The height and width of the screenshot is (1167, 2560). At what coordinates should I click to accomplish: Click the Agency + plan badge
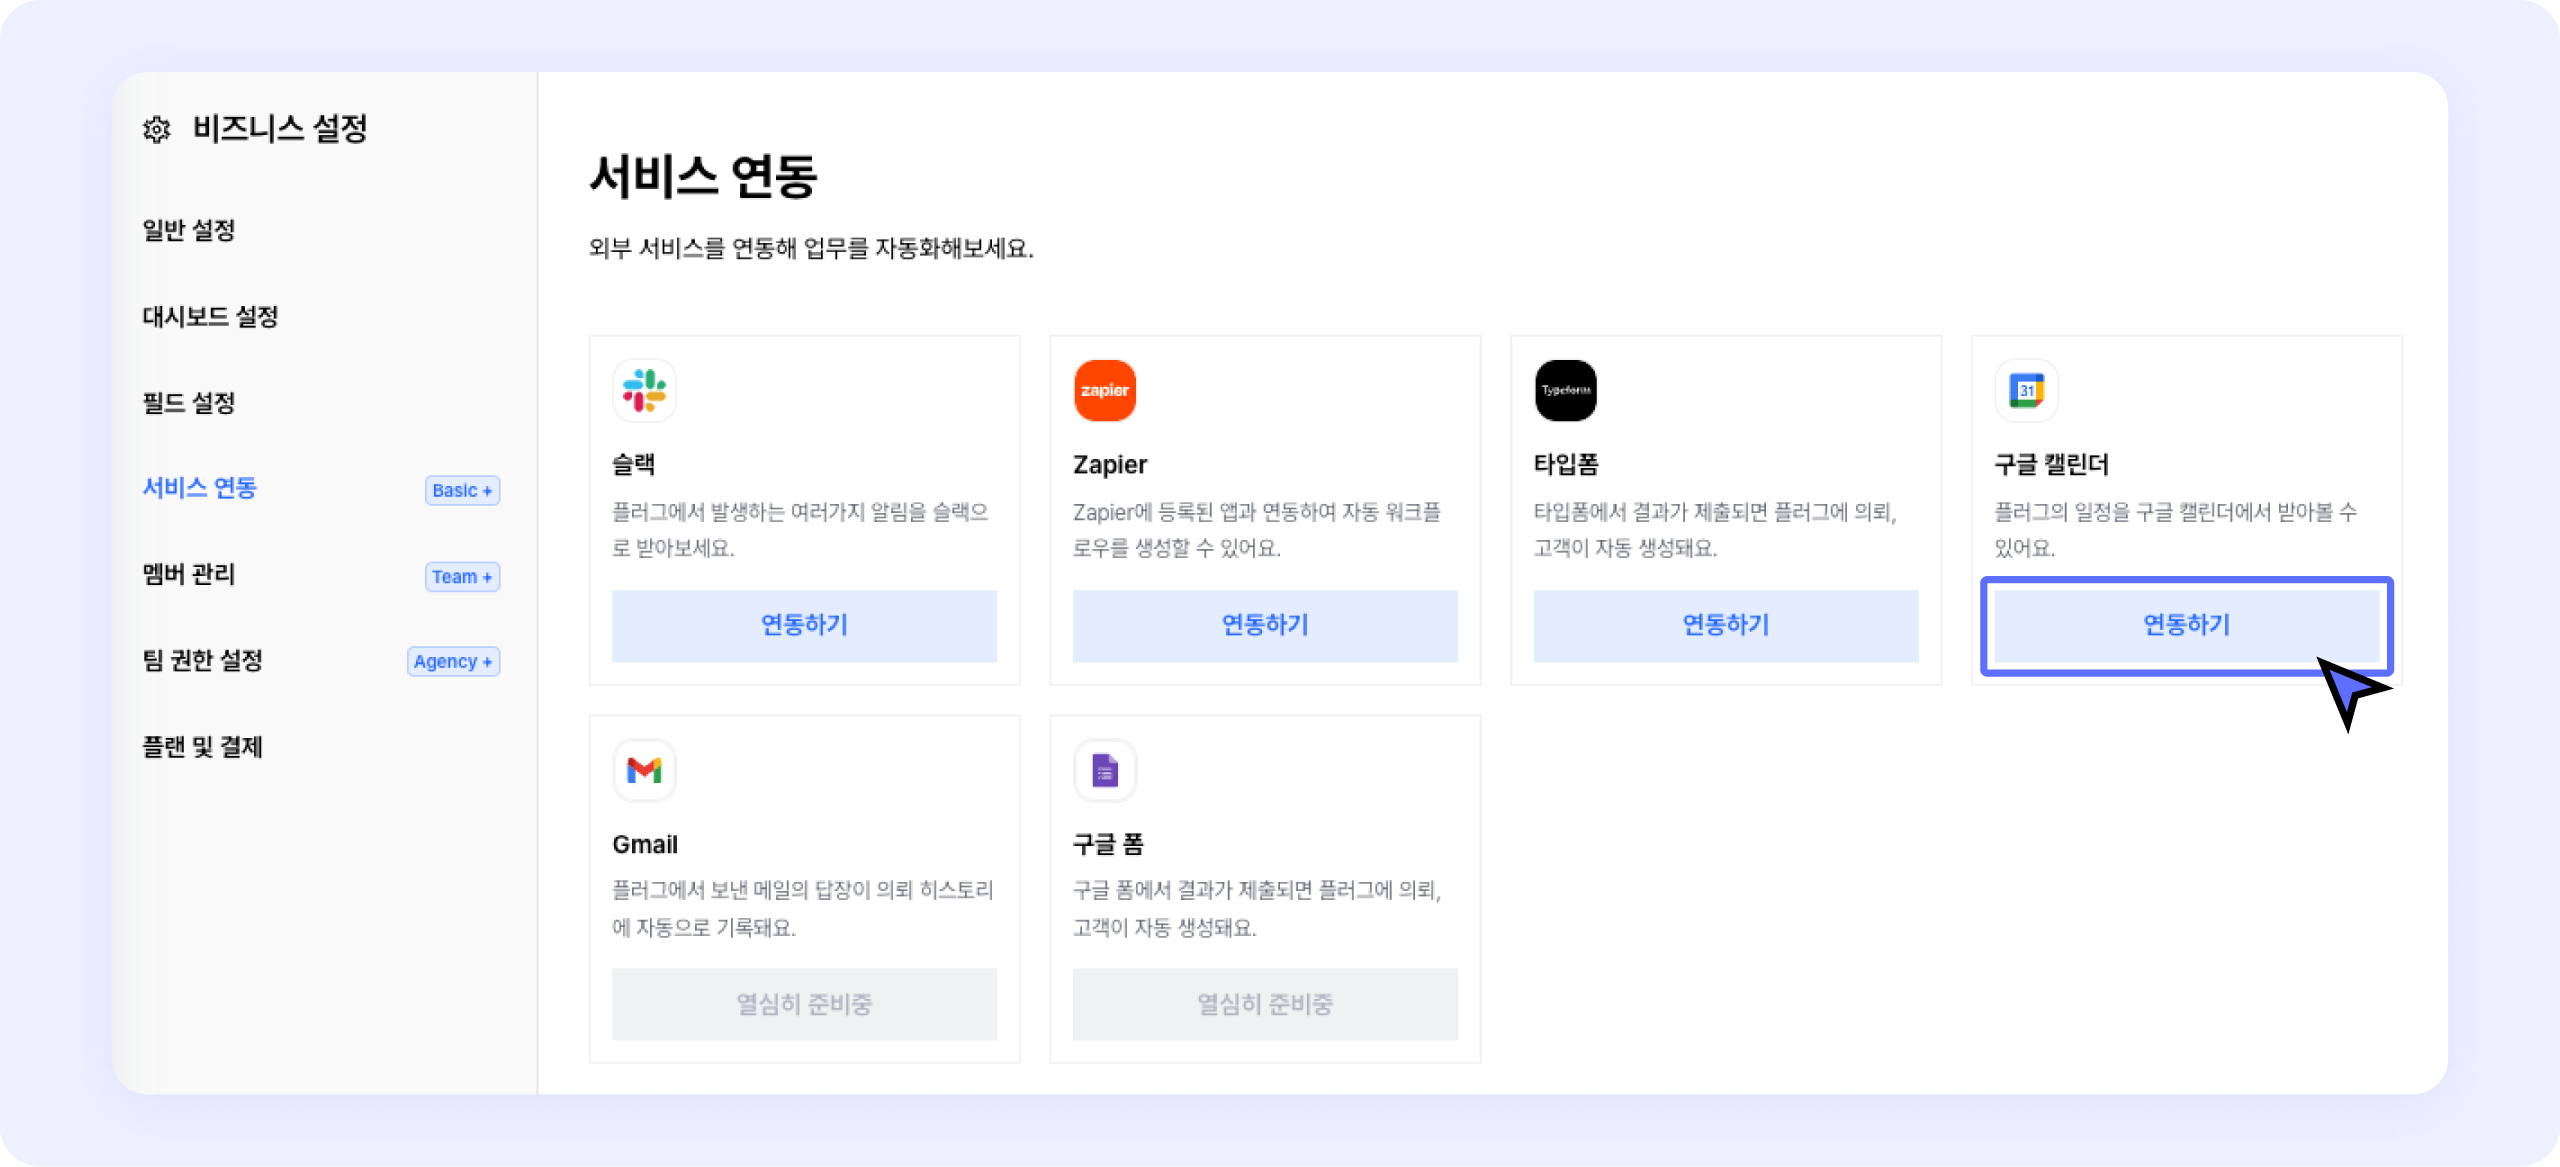coord(453,662)
